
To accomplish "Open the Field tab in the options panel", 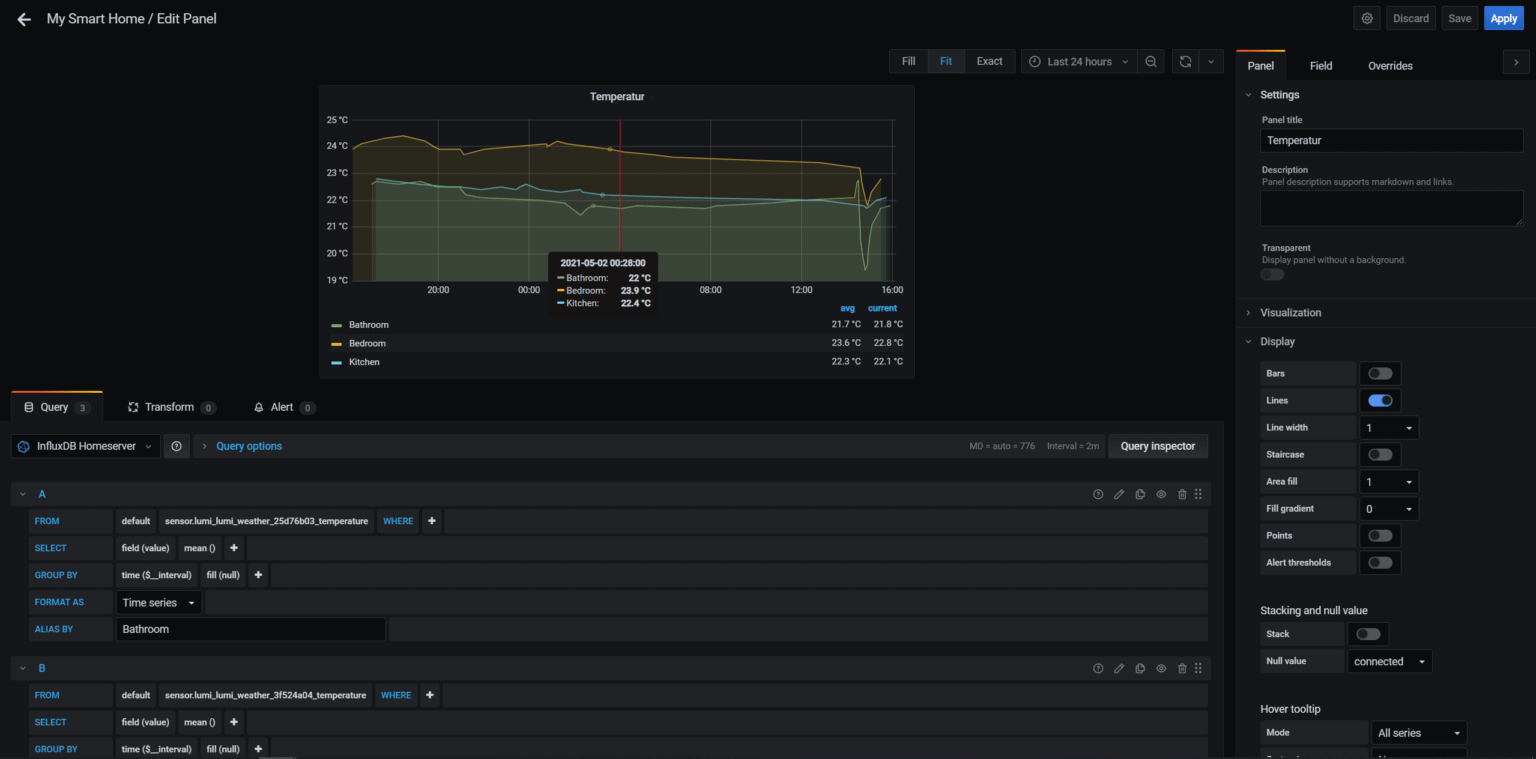I will point(1320,65).
